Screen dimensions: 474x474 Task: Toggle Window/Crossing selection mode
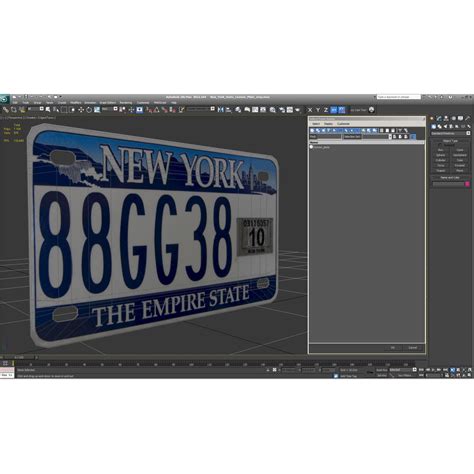(72, 109)
